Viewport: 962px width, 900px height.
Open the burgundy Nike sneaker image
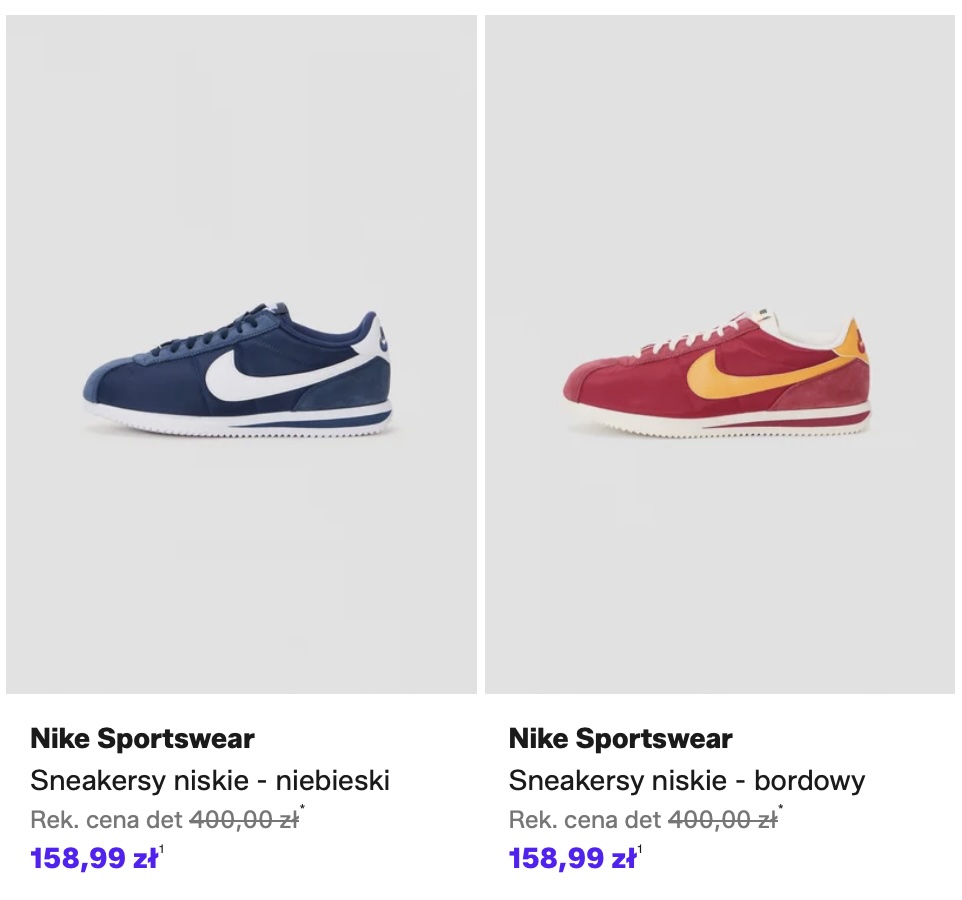[x=719, y=354]
